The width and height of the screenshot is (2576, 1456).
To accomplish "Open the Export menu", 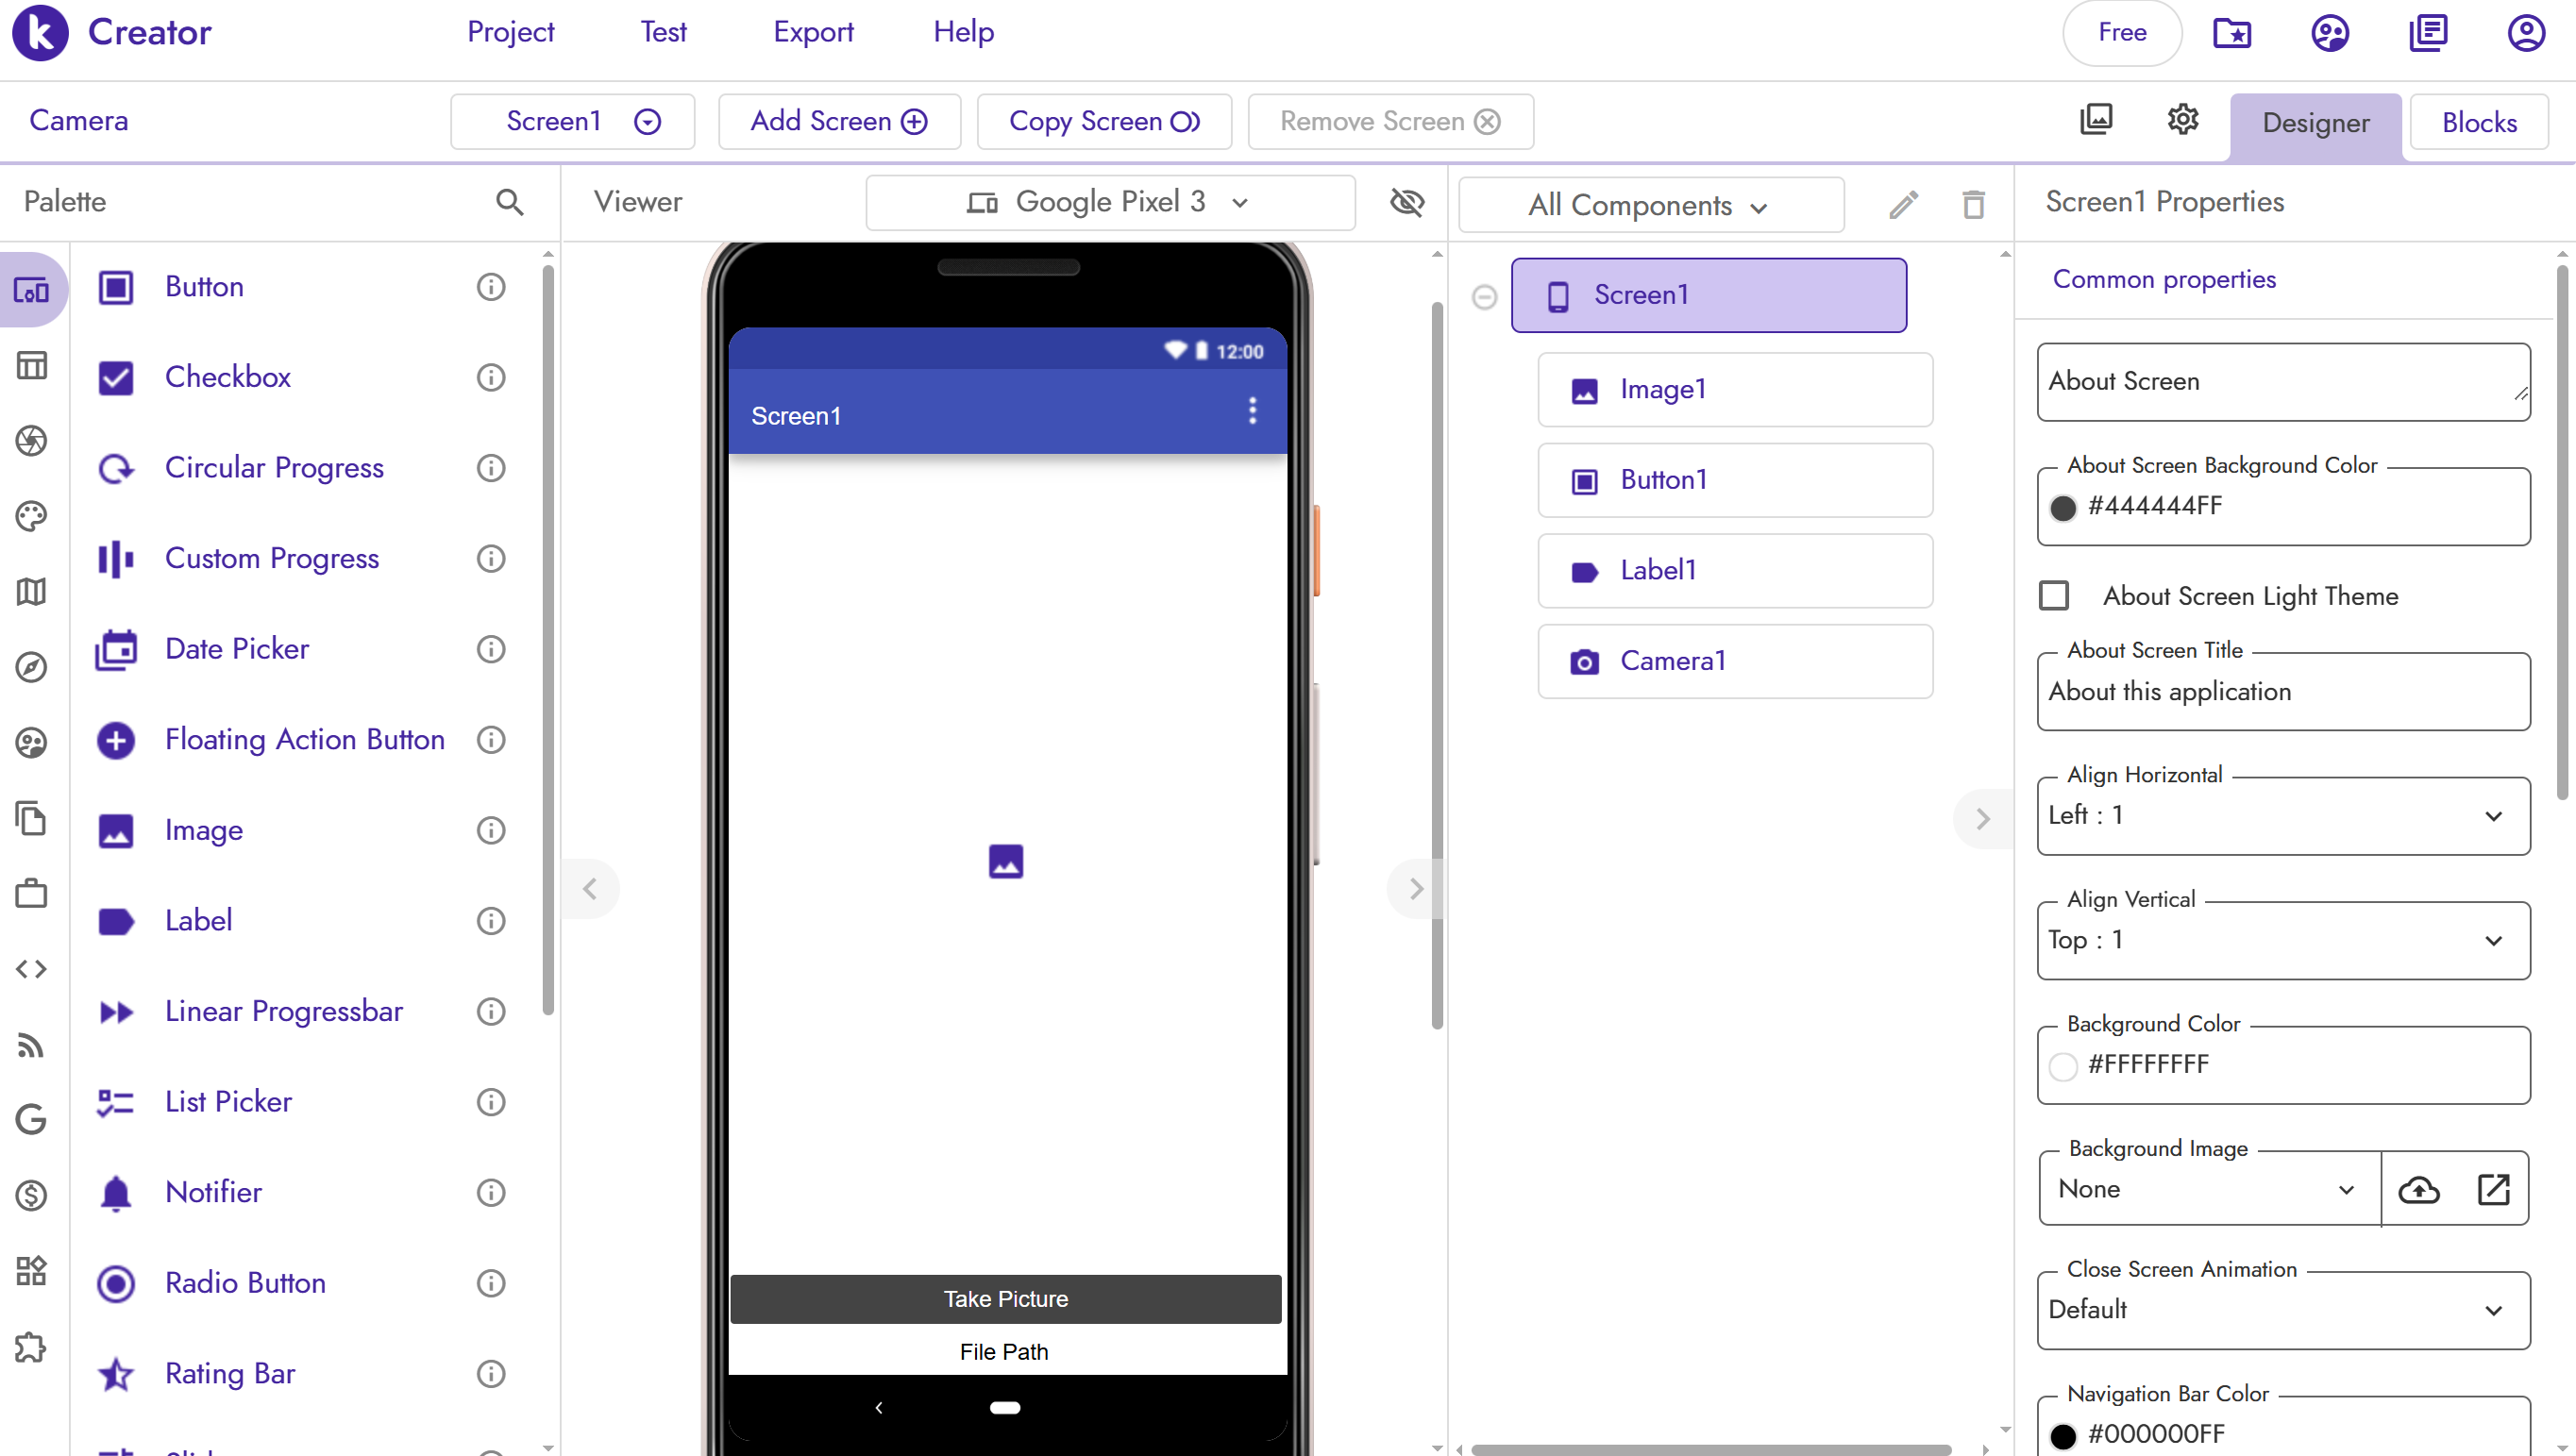I will tap(812, 32).
